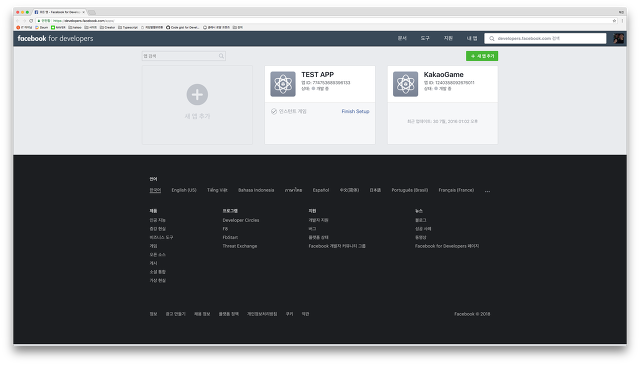Click the browser back arrow

click(x=18, y=20)
